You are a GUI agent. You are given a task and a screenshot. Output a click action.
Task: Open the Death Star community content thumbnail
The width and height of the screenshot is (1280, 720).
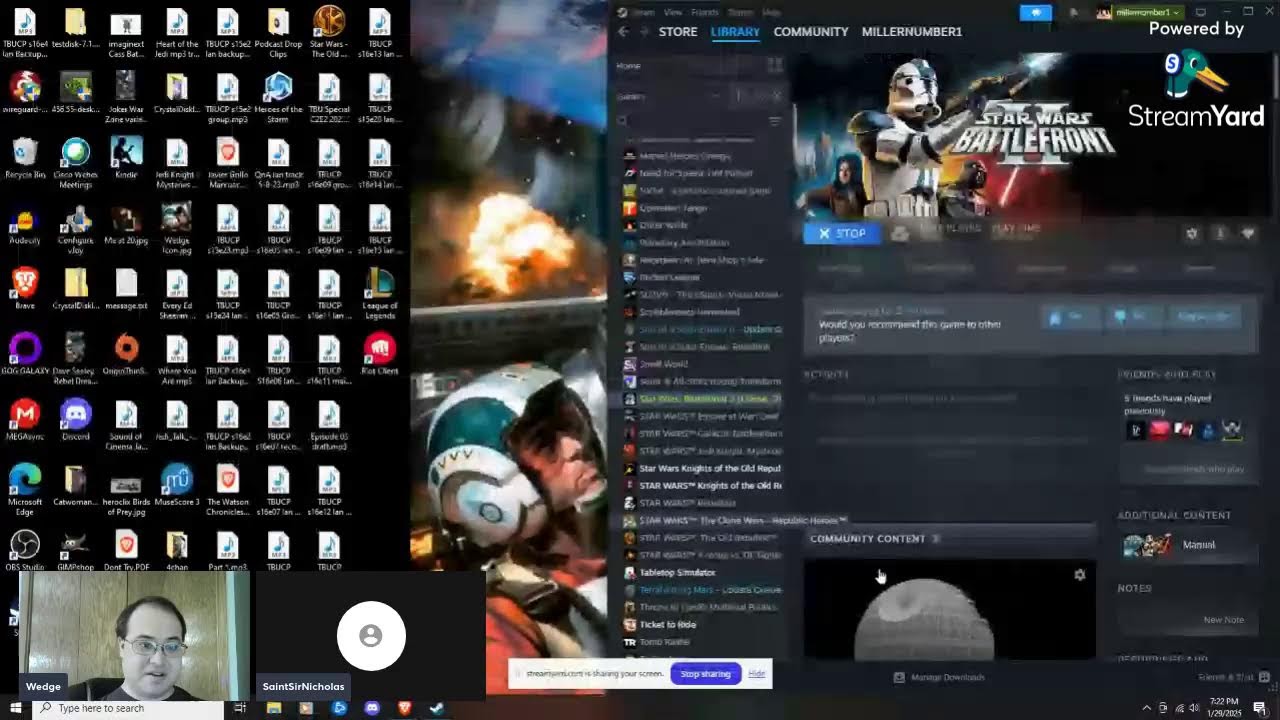(x=949, y=610)
